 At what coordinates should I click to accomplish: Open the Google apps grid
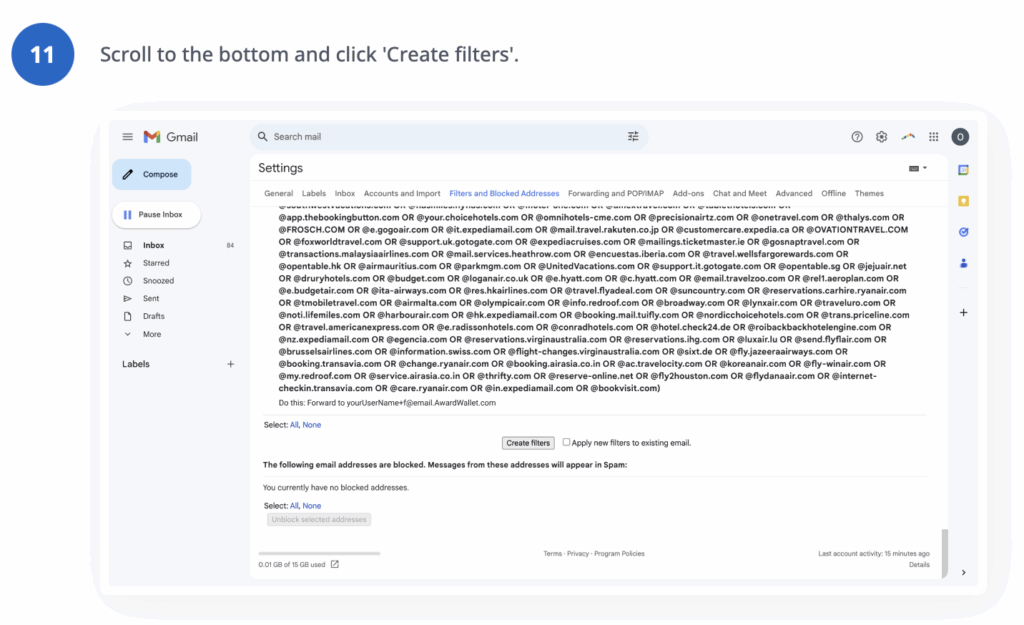(933, 137)
